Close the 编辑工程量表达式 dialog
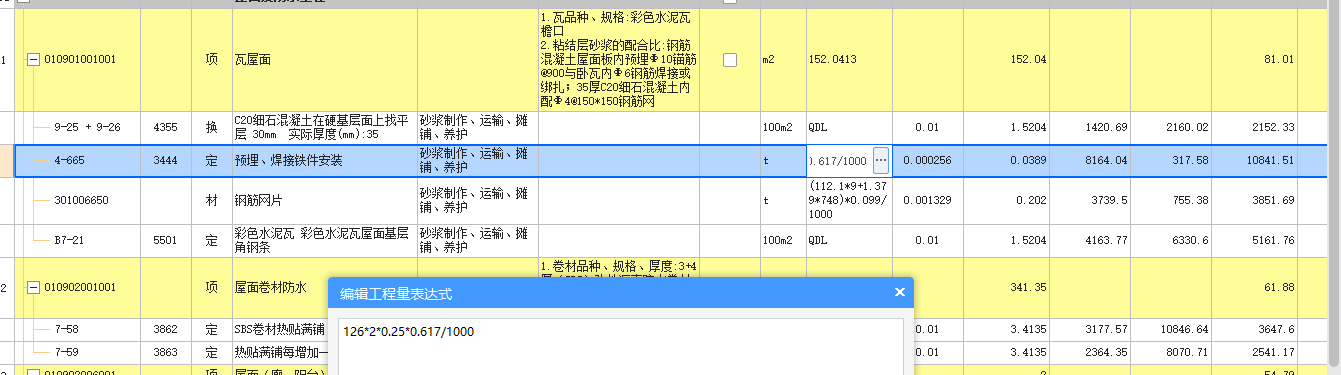Viewport: 1341px width, 375px height. tap(899, 292)
